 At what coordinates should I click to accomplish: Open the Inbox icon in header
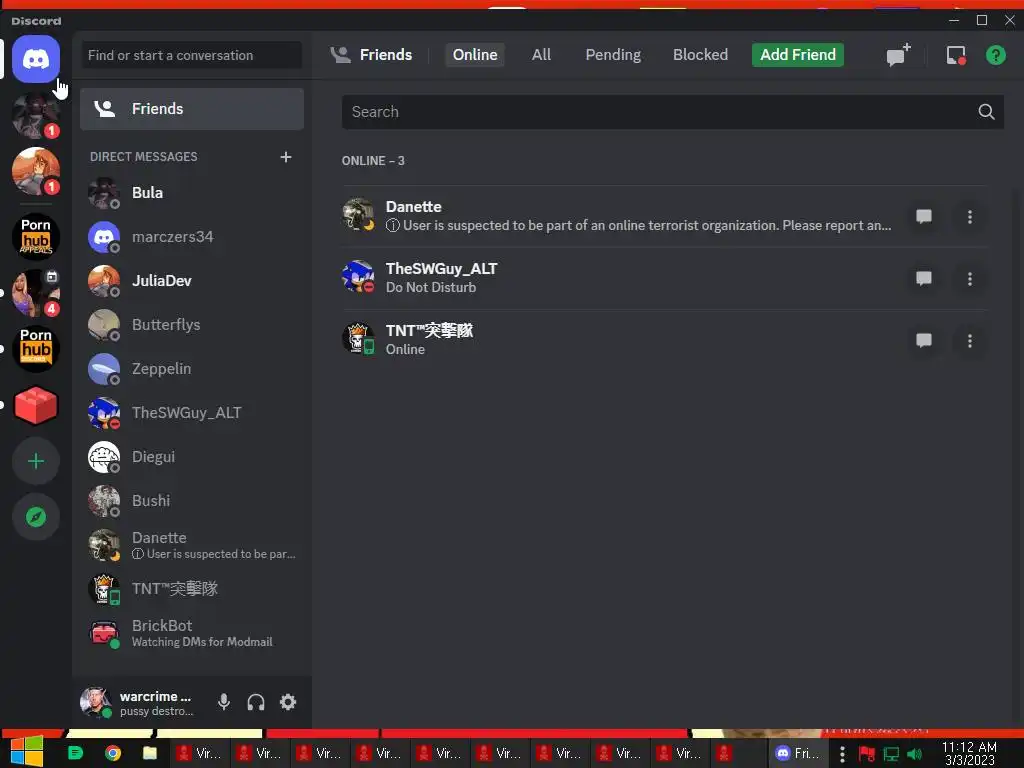tap(956, 55)
